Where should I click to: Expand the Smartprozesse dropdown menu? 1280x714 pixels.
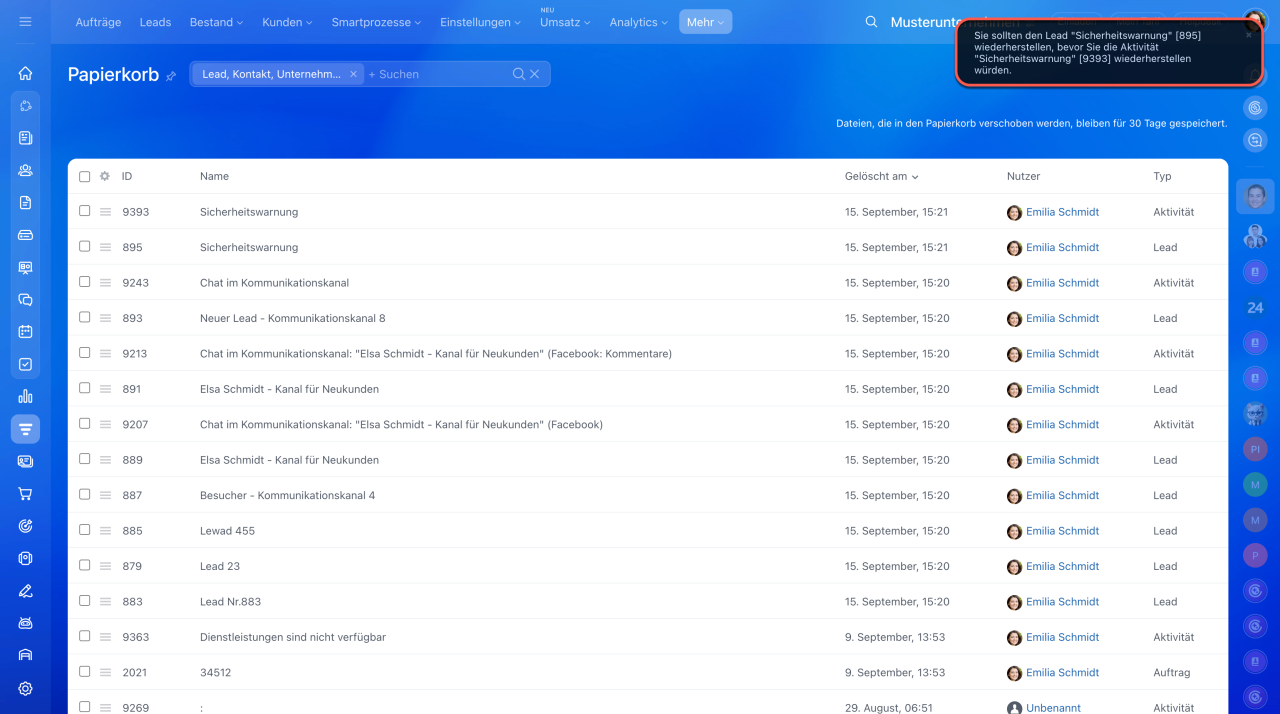[375, 22]
